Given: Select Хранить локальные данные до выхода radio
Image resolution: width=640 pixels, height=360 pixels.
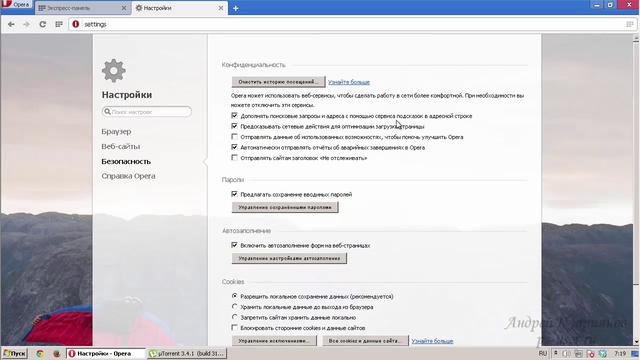Looking at the screenshot, I should tap(234, 307).
